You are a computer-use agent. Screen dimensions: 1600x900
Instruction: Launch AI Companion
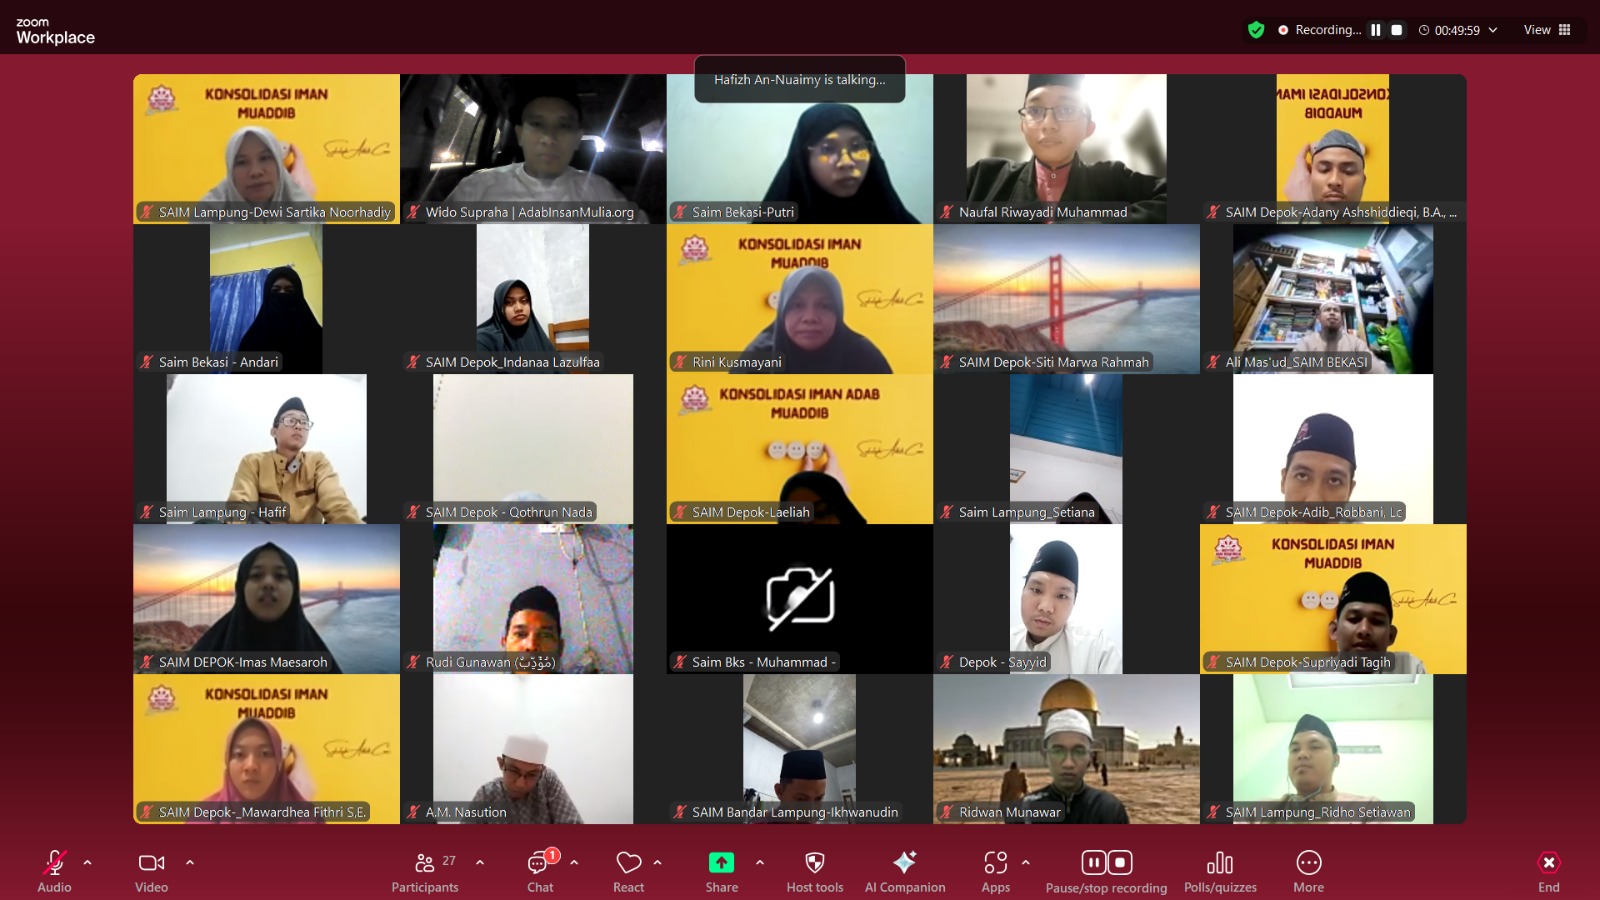coord(904,870)
